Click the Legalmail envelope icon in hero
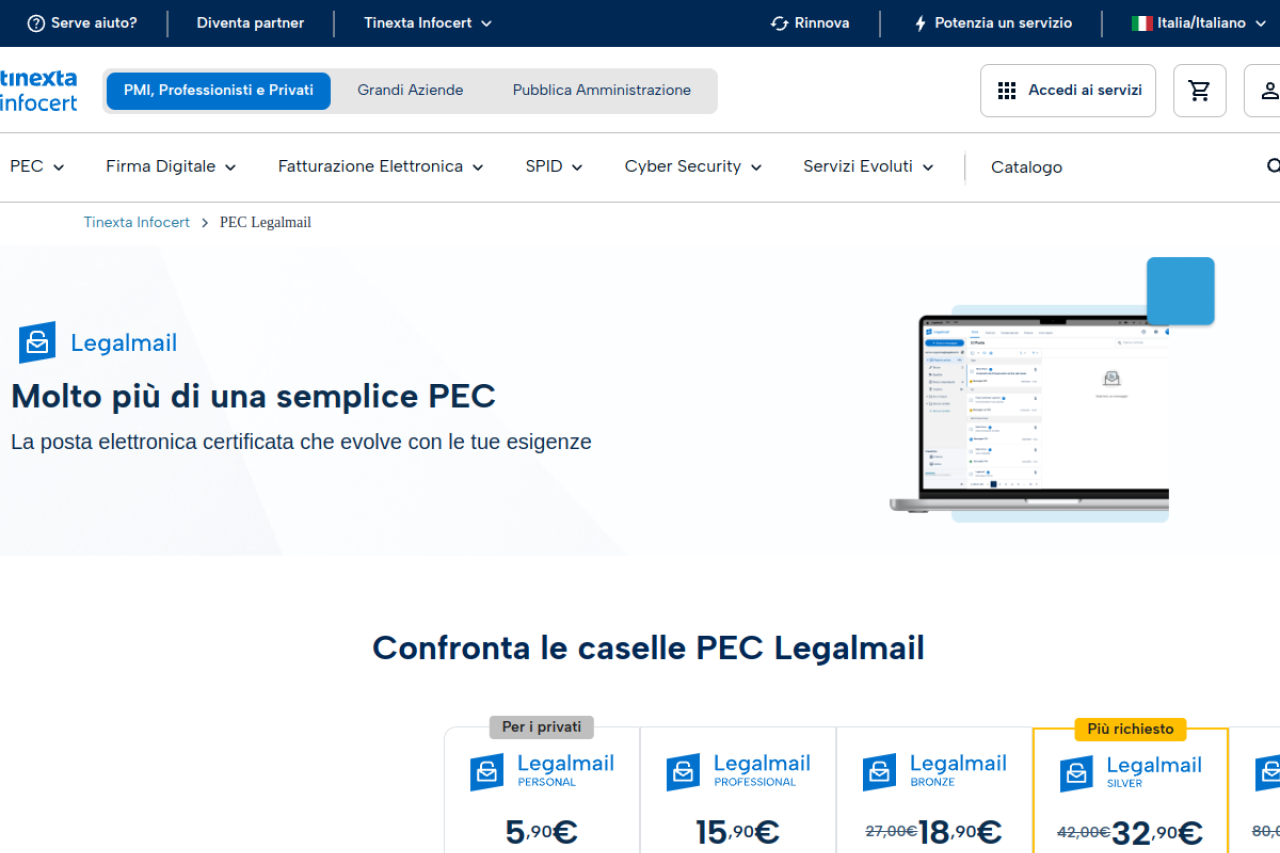 tap(37, 343)
